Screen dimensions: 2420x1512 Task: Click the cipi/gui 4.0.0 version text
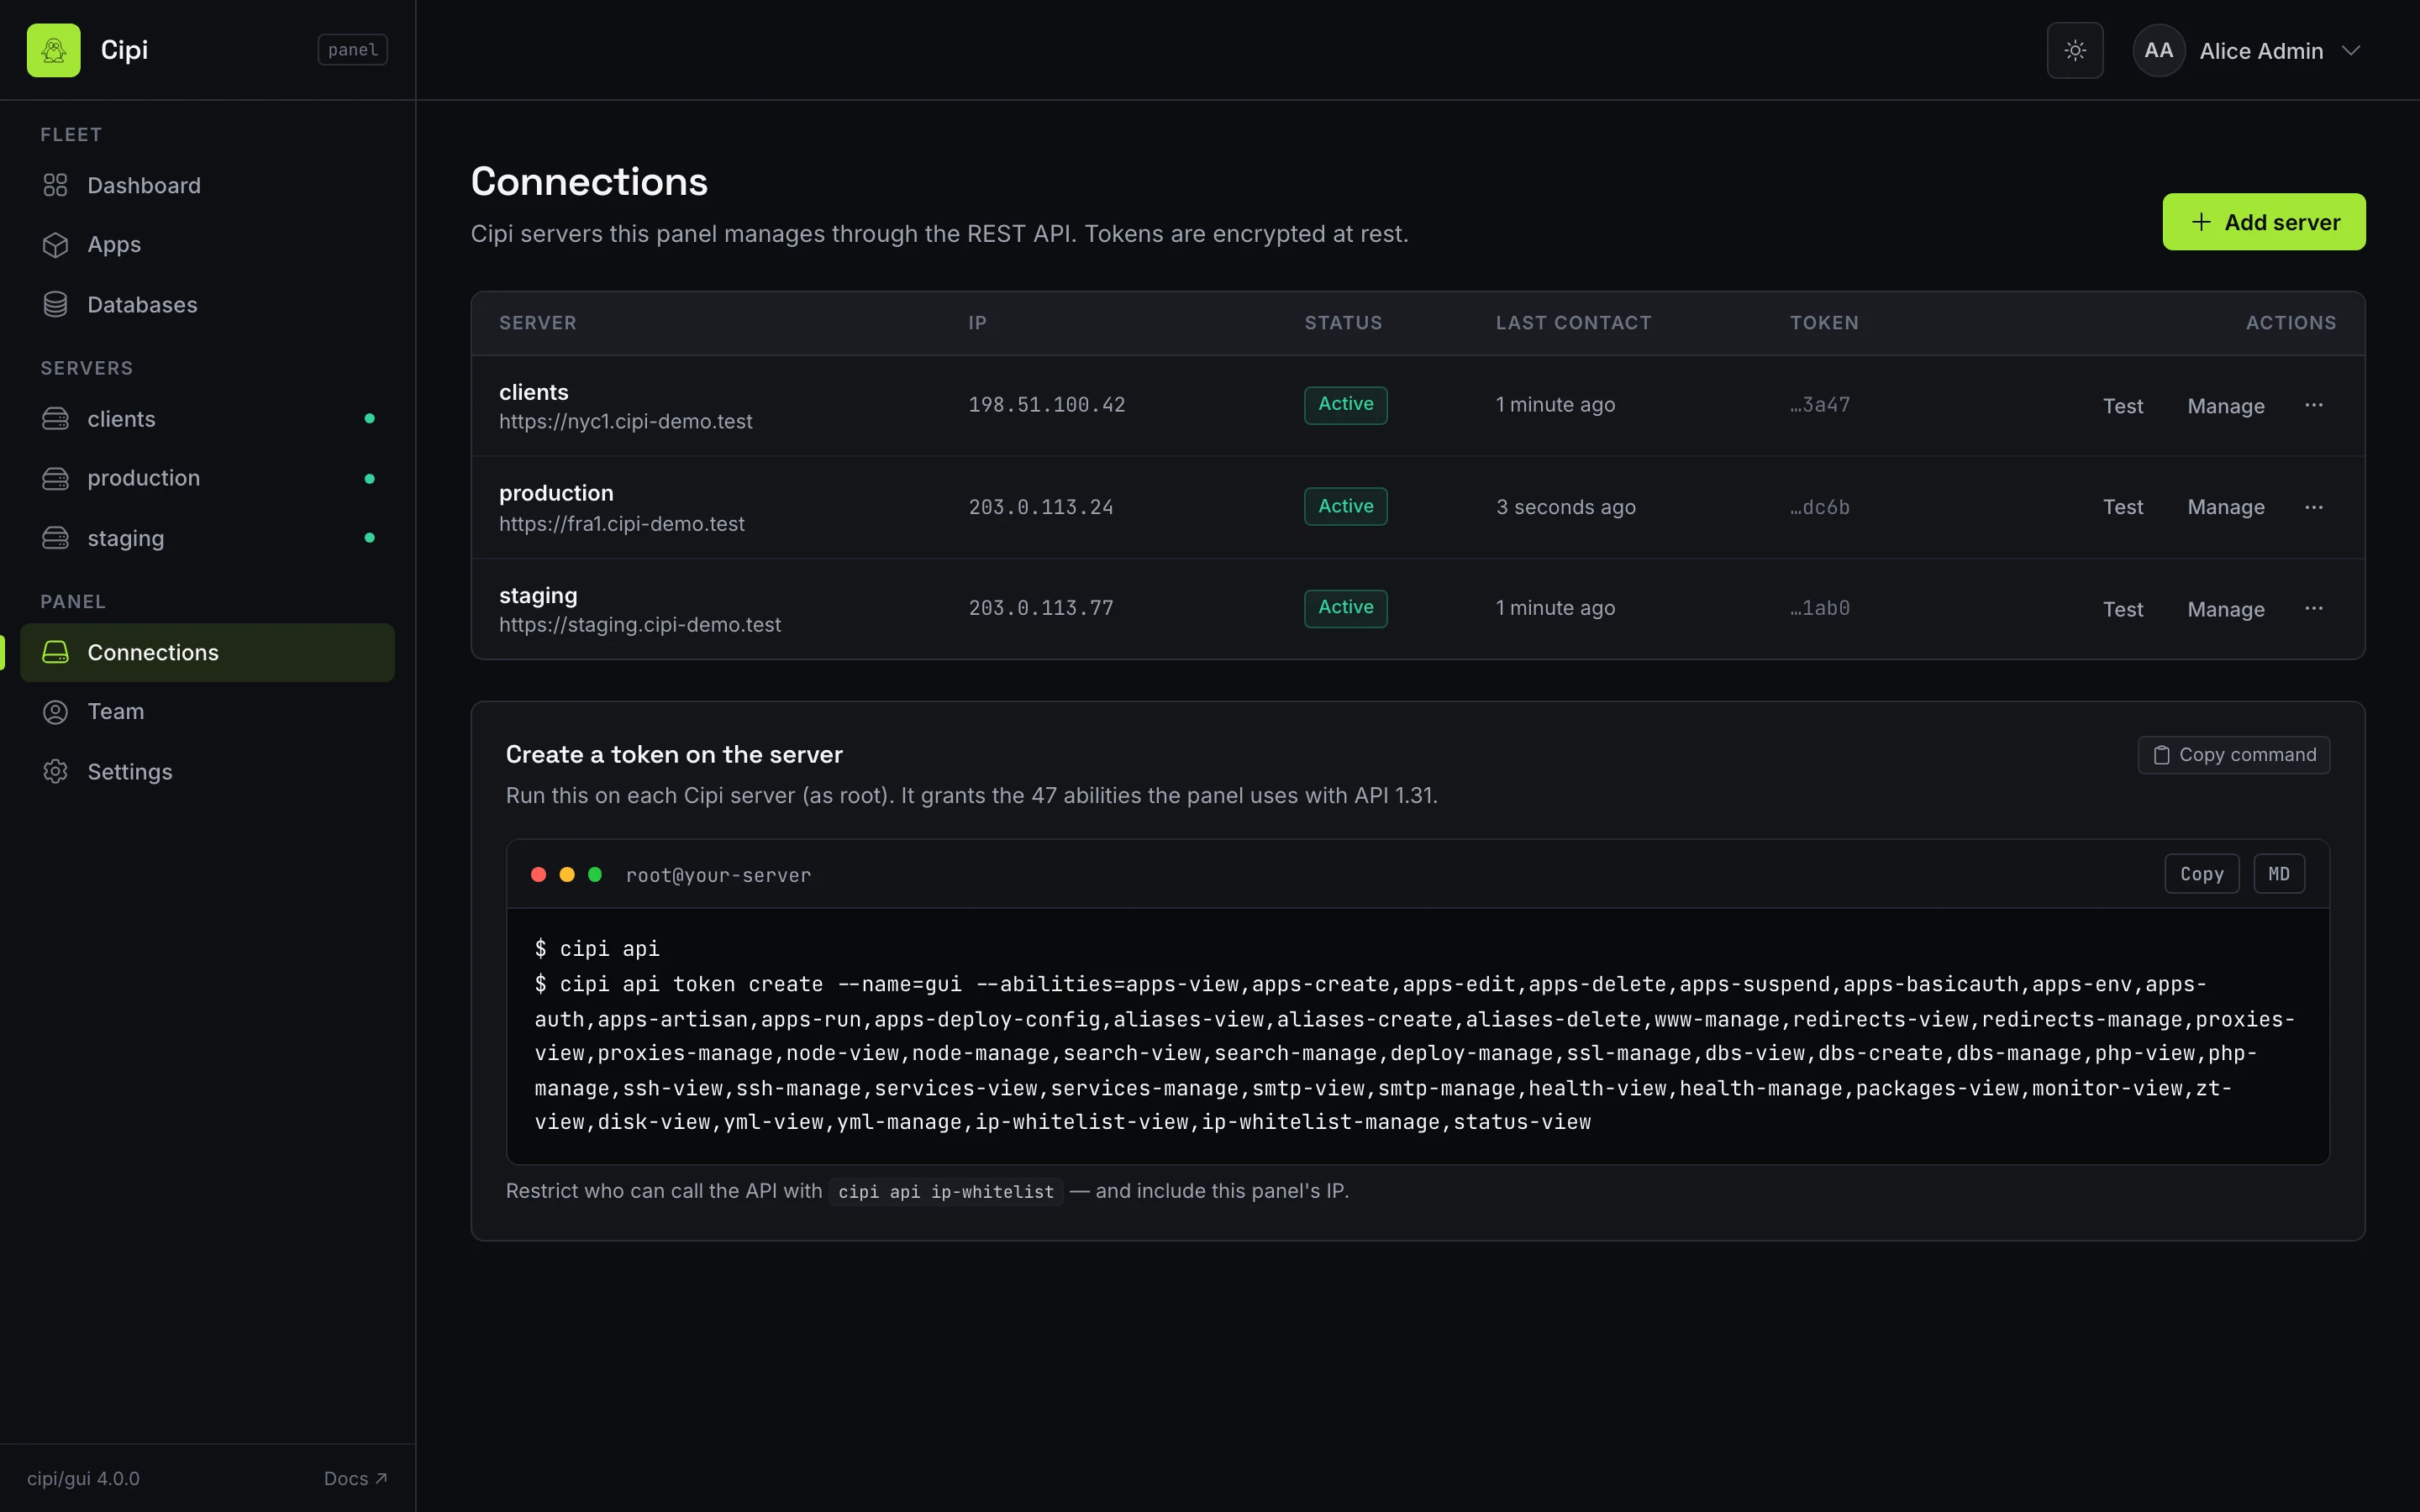point(83,1478)
